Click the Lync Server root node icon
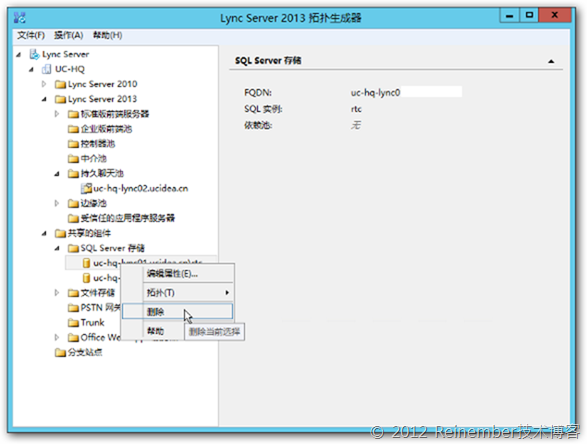The width and height of the screenshot is (587, 444). tap(34, 54)
